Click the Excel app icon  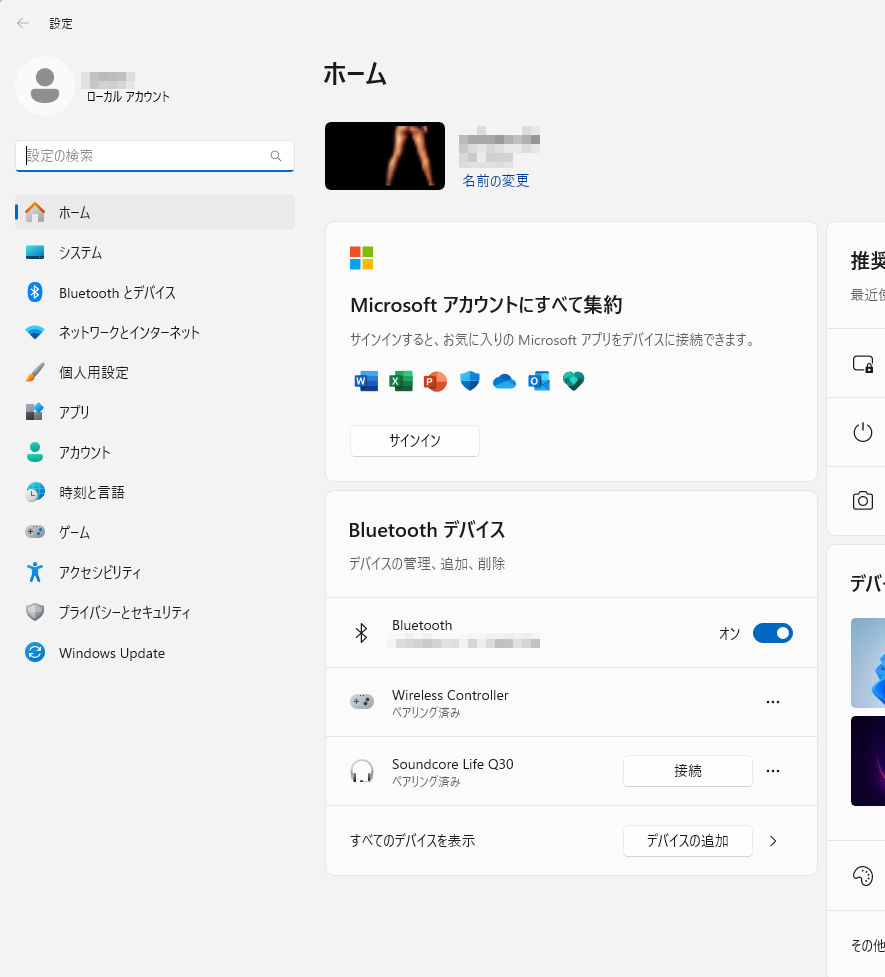coord(401,381)
